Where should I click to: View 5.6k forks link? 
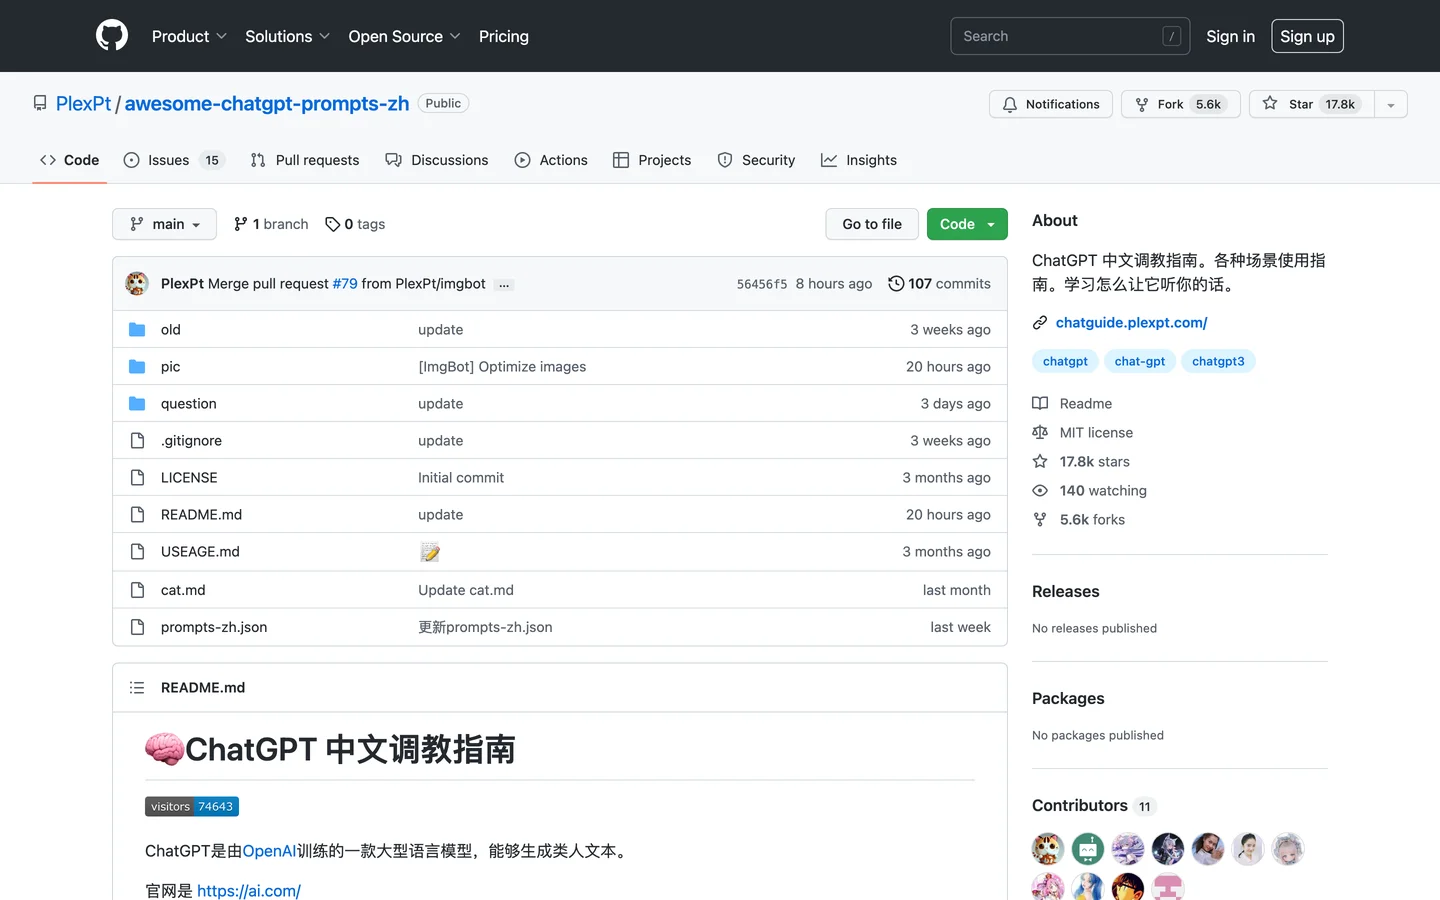(1079, 520)
